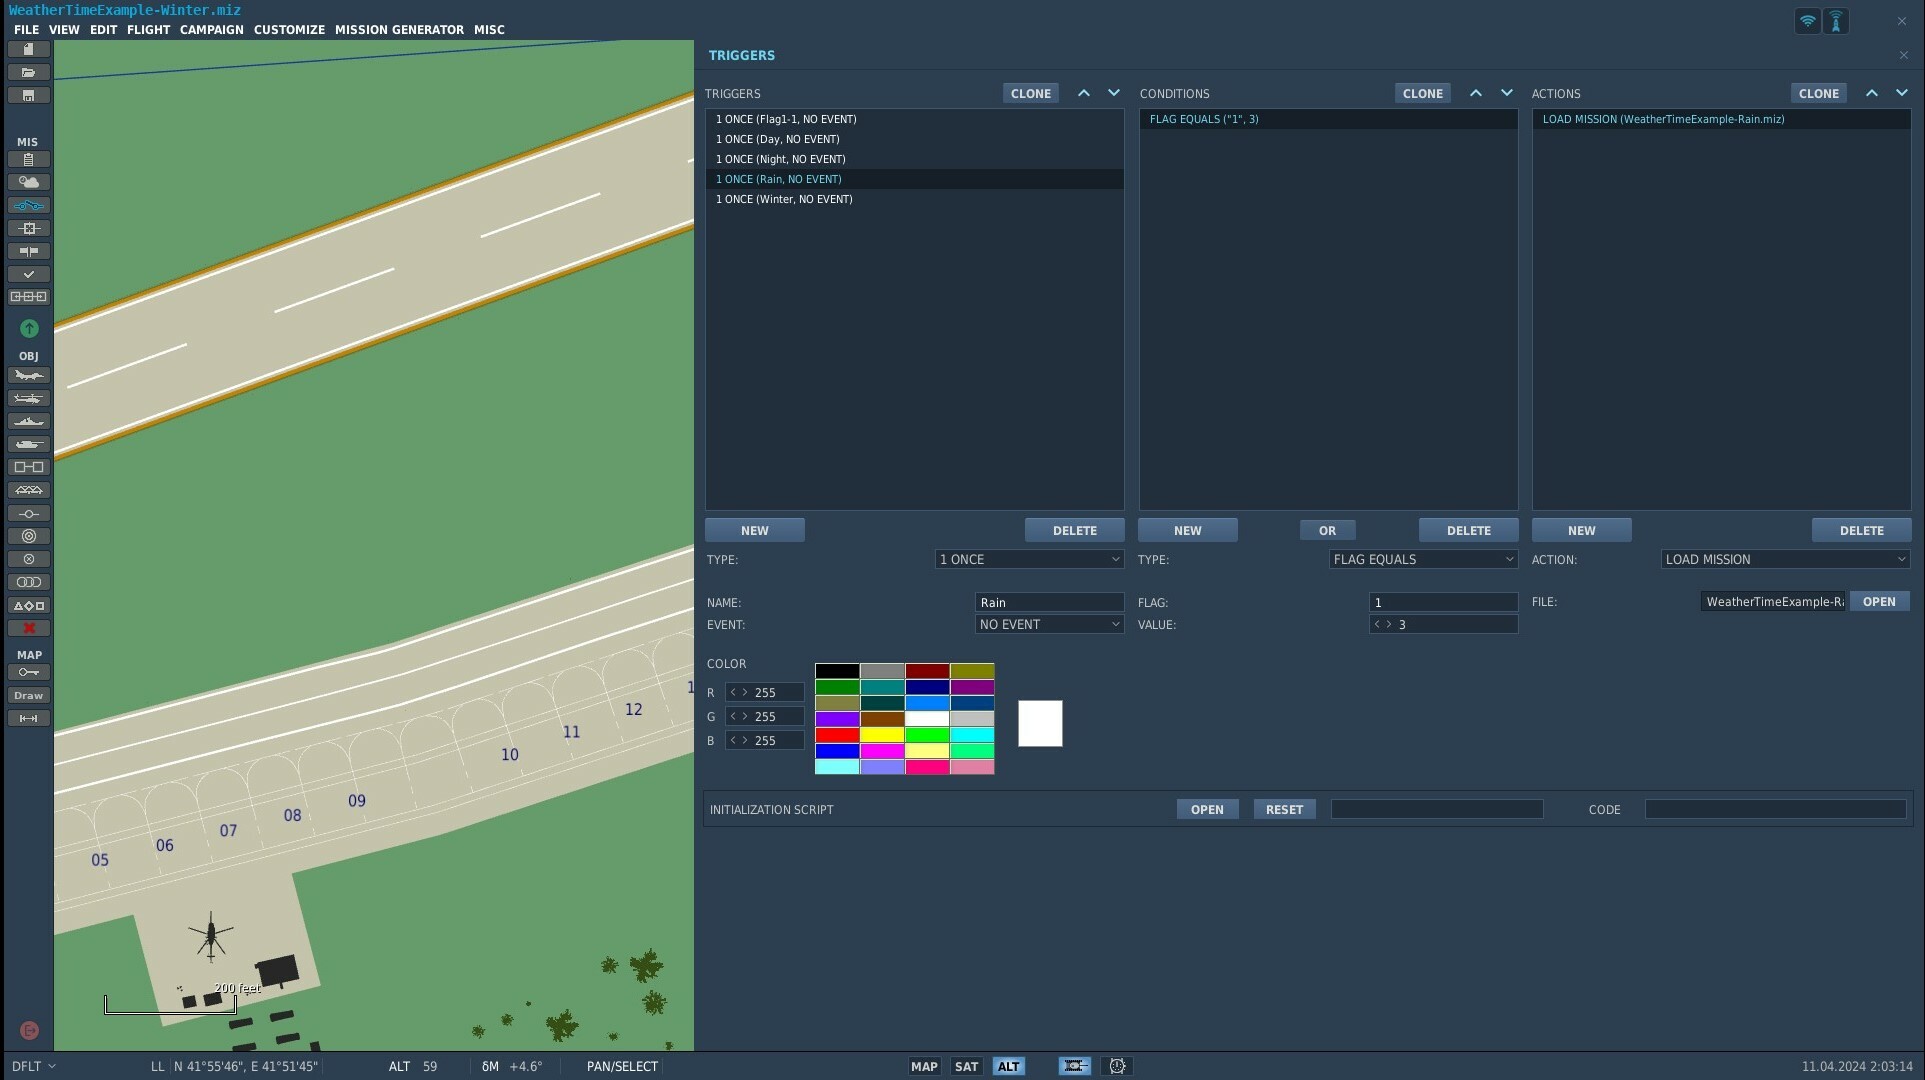Open the CAMPAIGN menu

click(212, 30)
